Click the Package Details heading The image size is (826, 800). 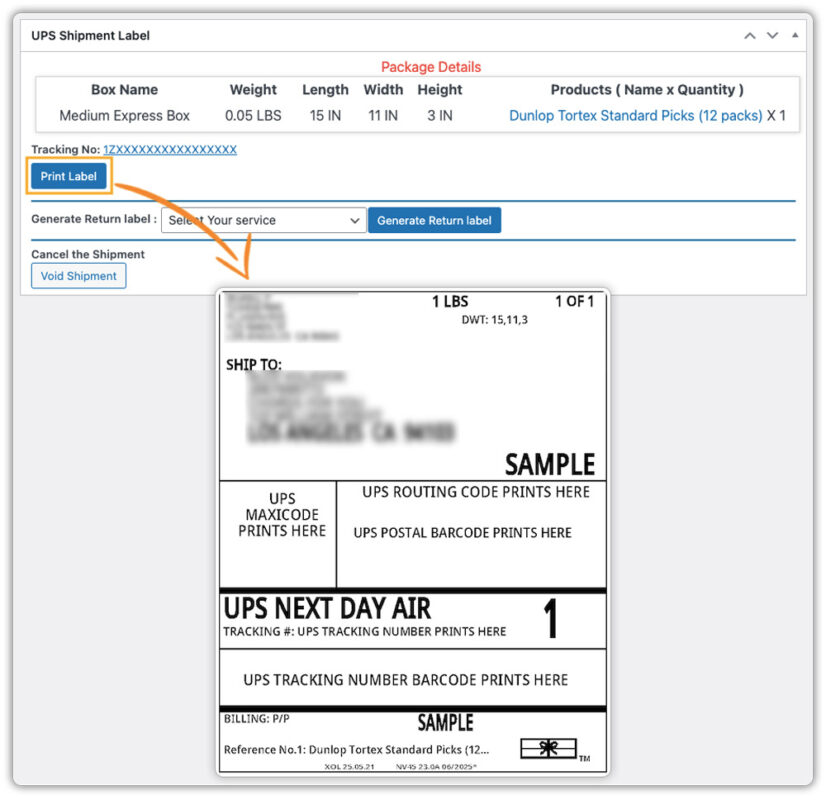431,67
